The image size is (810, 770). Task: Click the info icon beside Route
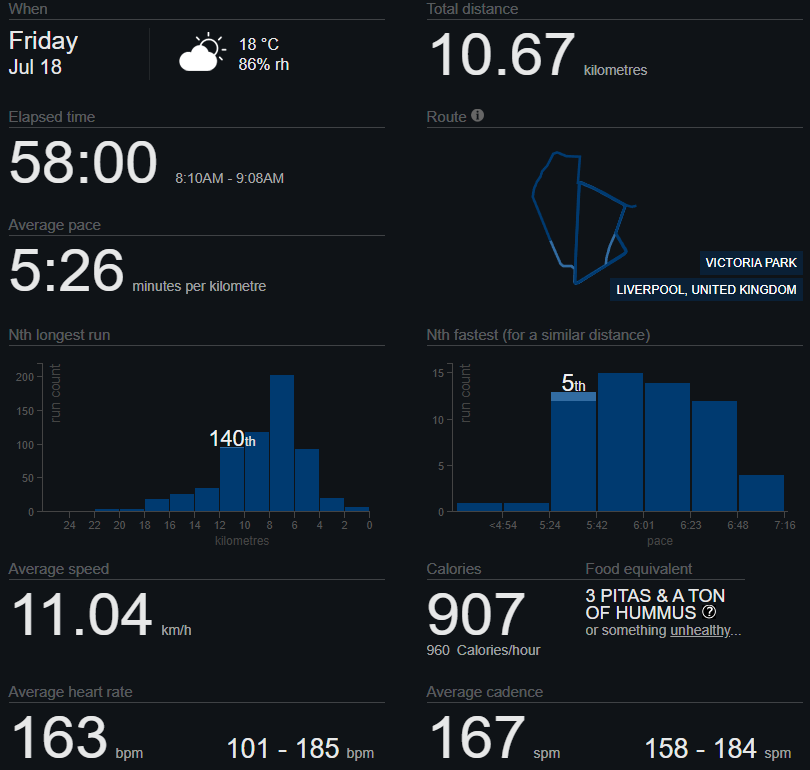478,116
